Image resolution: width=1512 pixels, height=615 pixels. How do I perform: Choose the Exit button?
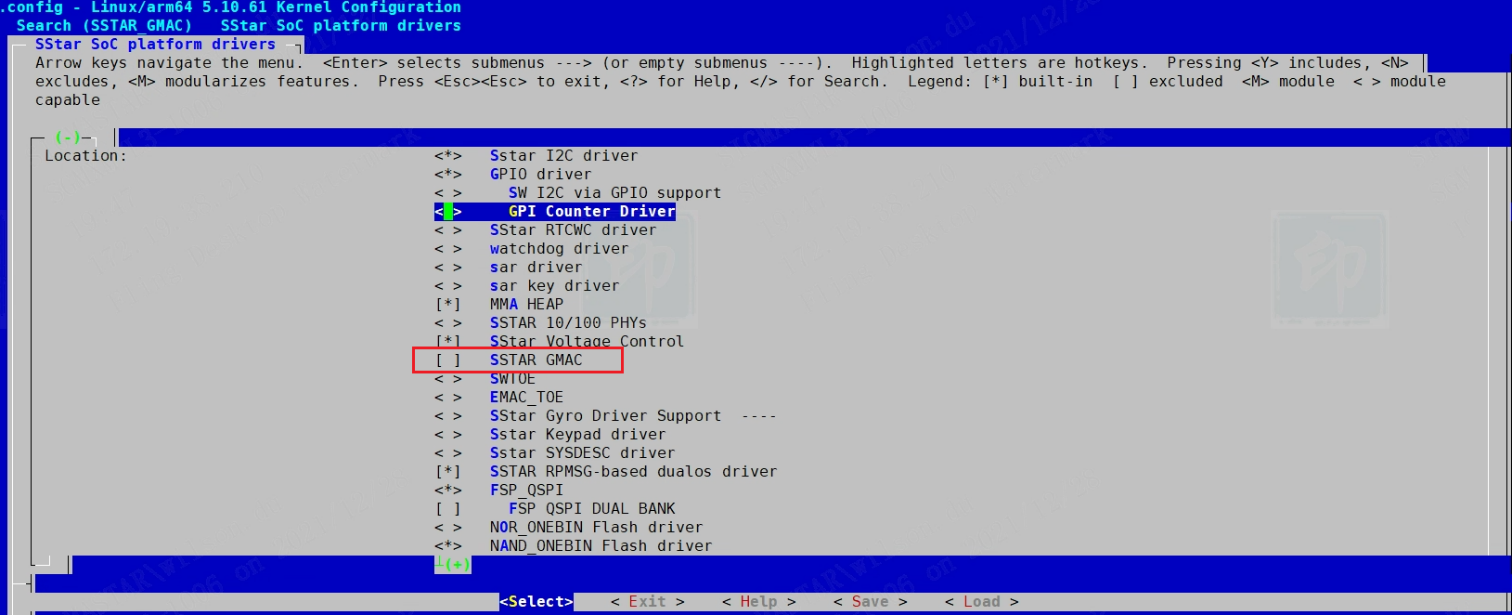pos(647,602)
